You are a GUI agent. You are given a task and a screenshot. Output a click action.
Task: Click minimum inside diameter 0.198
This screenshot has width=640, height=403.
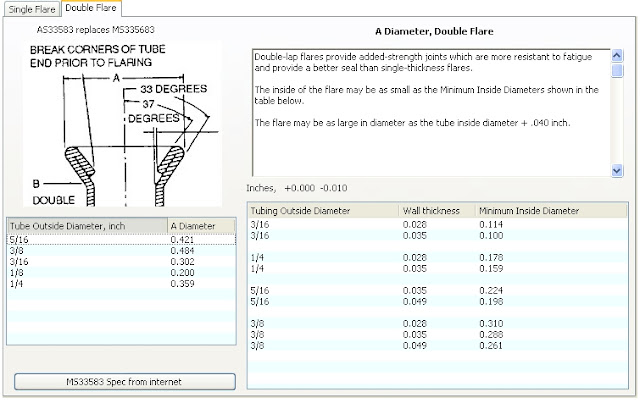coord(491,301)
